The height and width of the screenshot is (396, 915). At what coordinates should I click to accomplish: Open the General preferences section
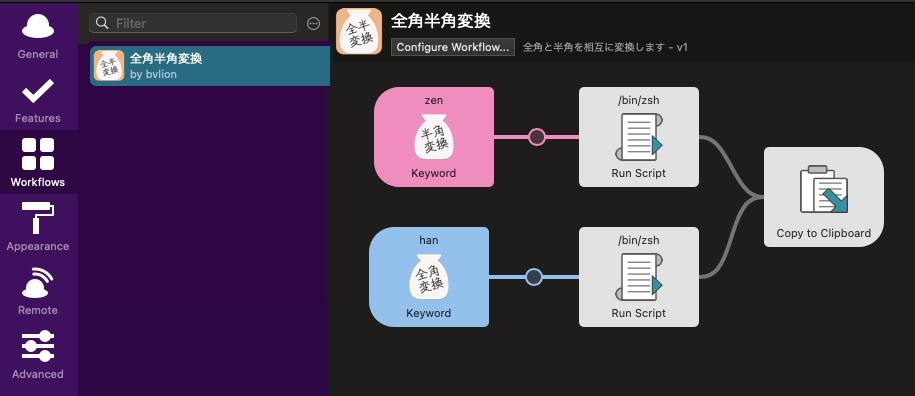[38, 34]
